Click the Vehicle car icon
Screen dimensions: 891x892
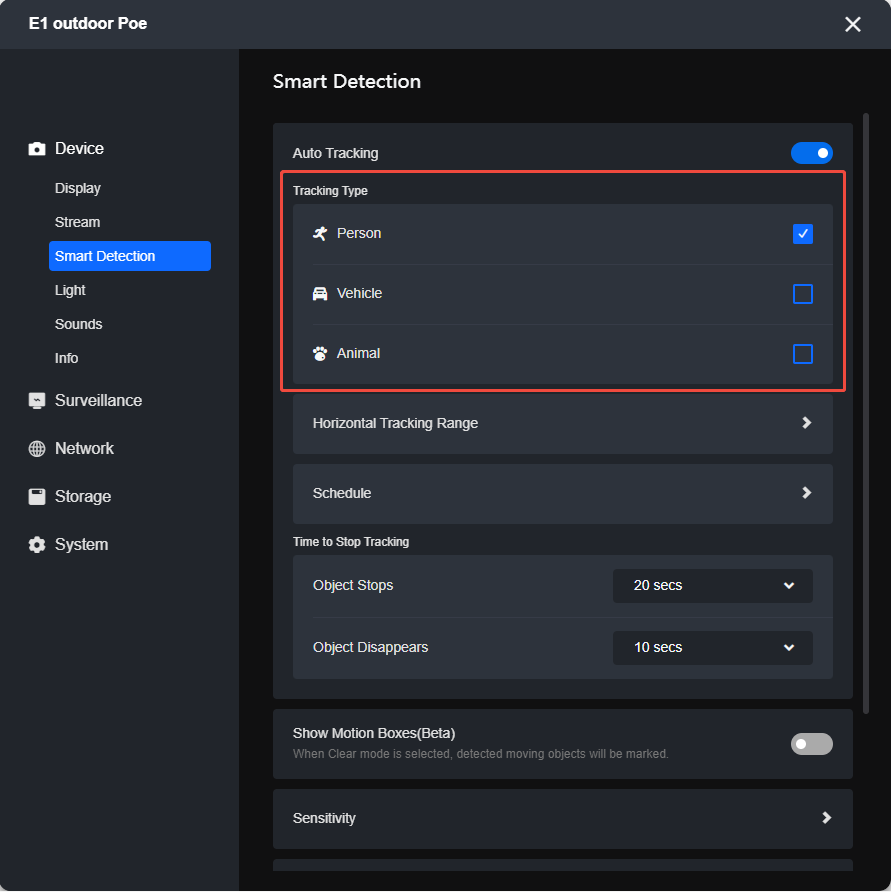(x=320, y=294)
